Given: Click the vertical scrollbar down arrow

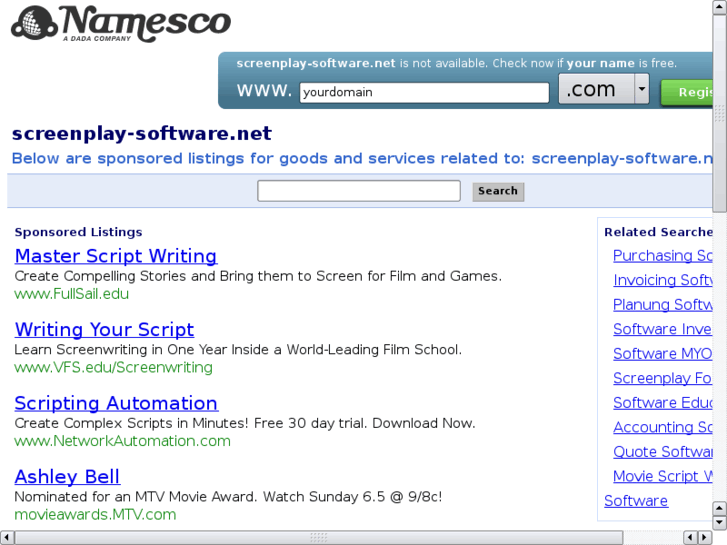Looking at the screenshot, I should coord(720,522).
